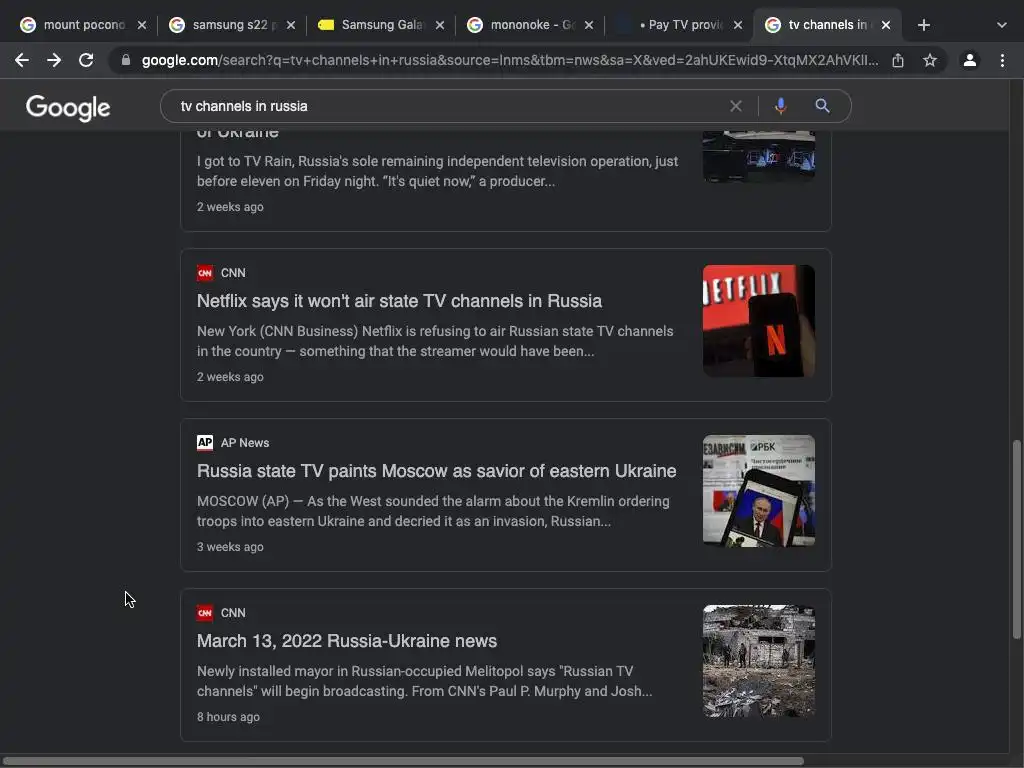
Task: Close the 'mount pocono' tab
Action: click(142, 25)
